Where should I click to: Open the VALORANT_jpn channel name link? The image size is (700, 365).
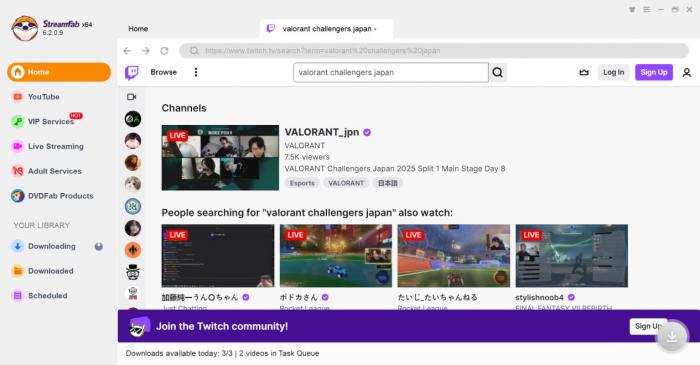pos(321,132)
